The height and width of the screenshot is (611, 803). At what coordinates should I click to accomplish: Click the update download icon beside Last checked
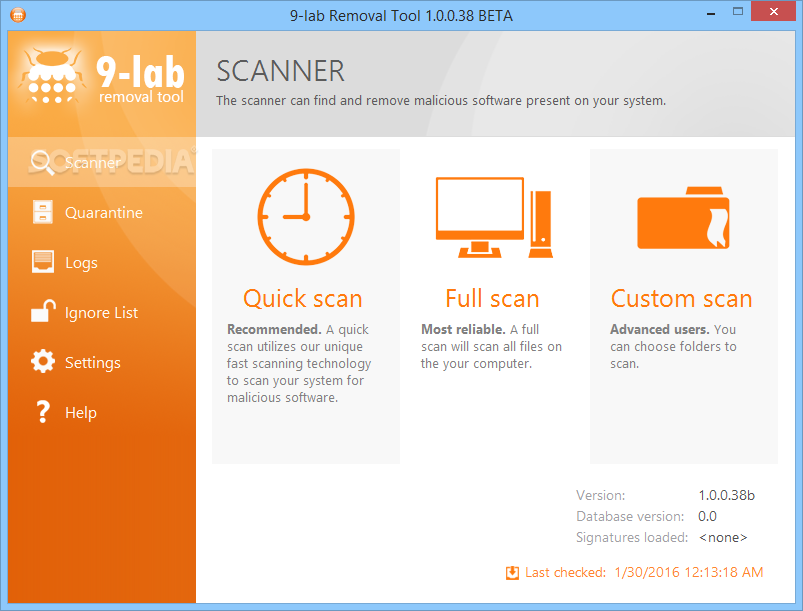(x=512, y=573)
